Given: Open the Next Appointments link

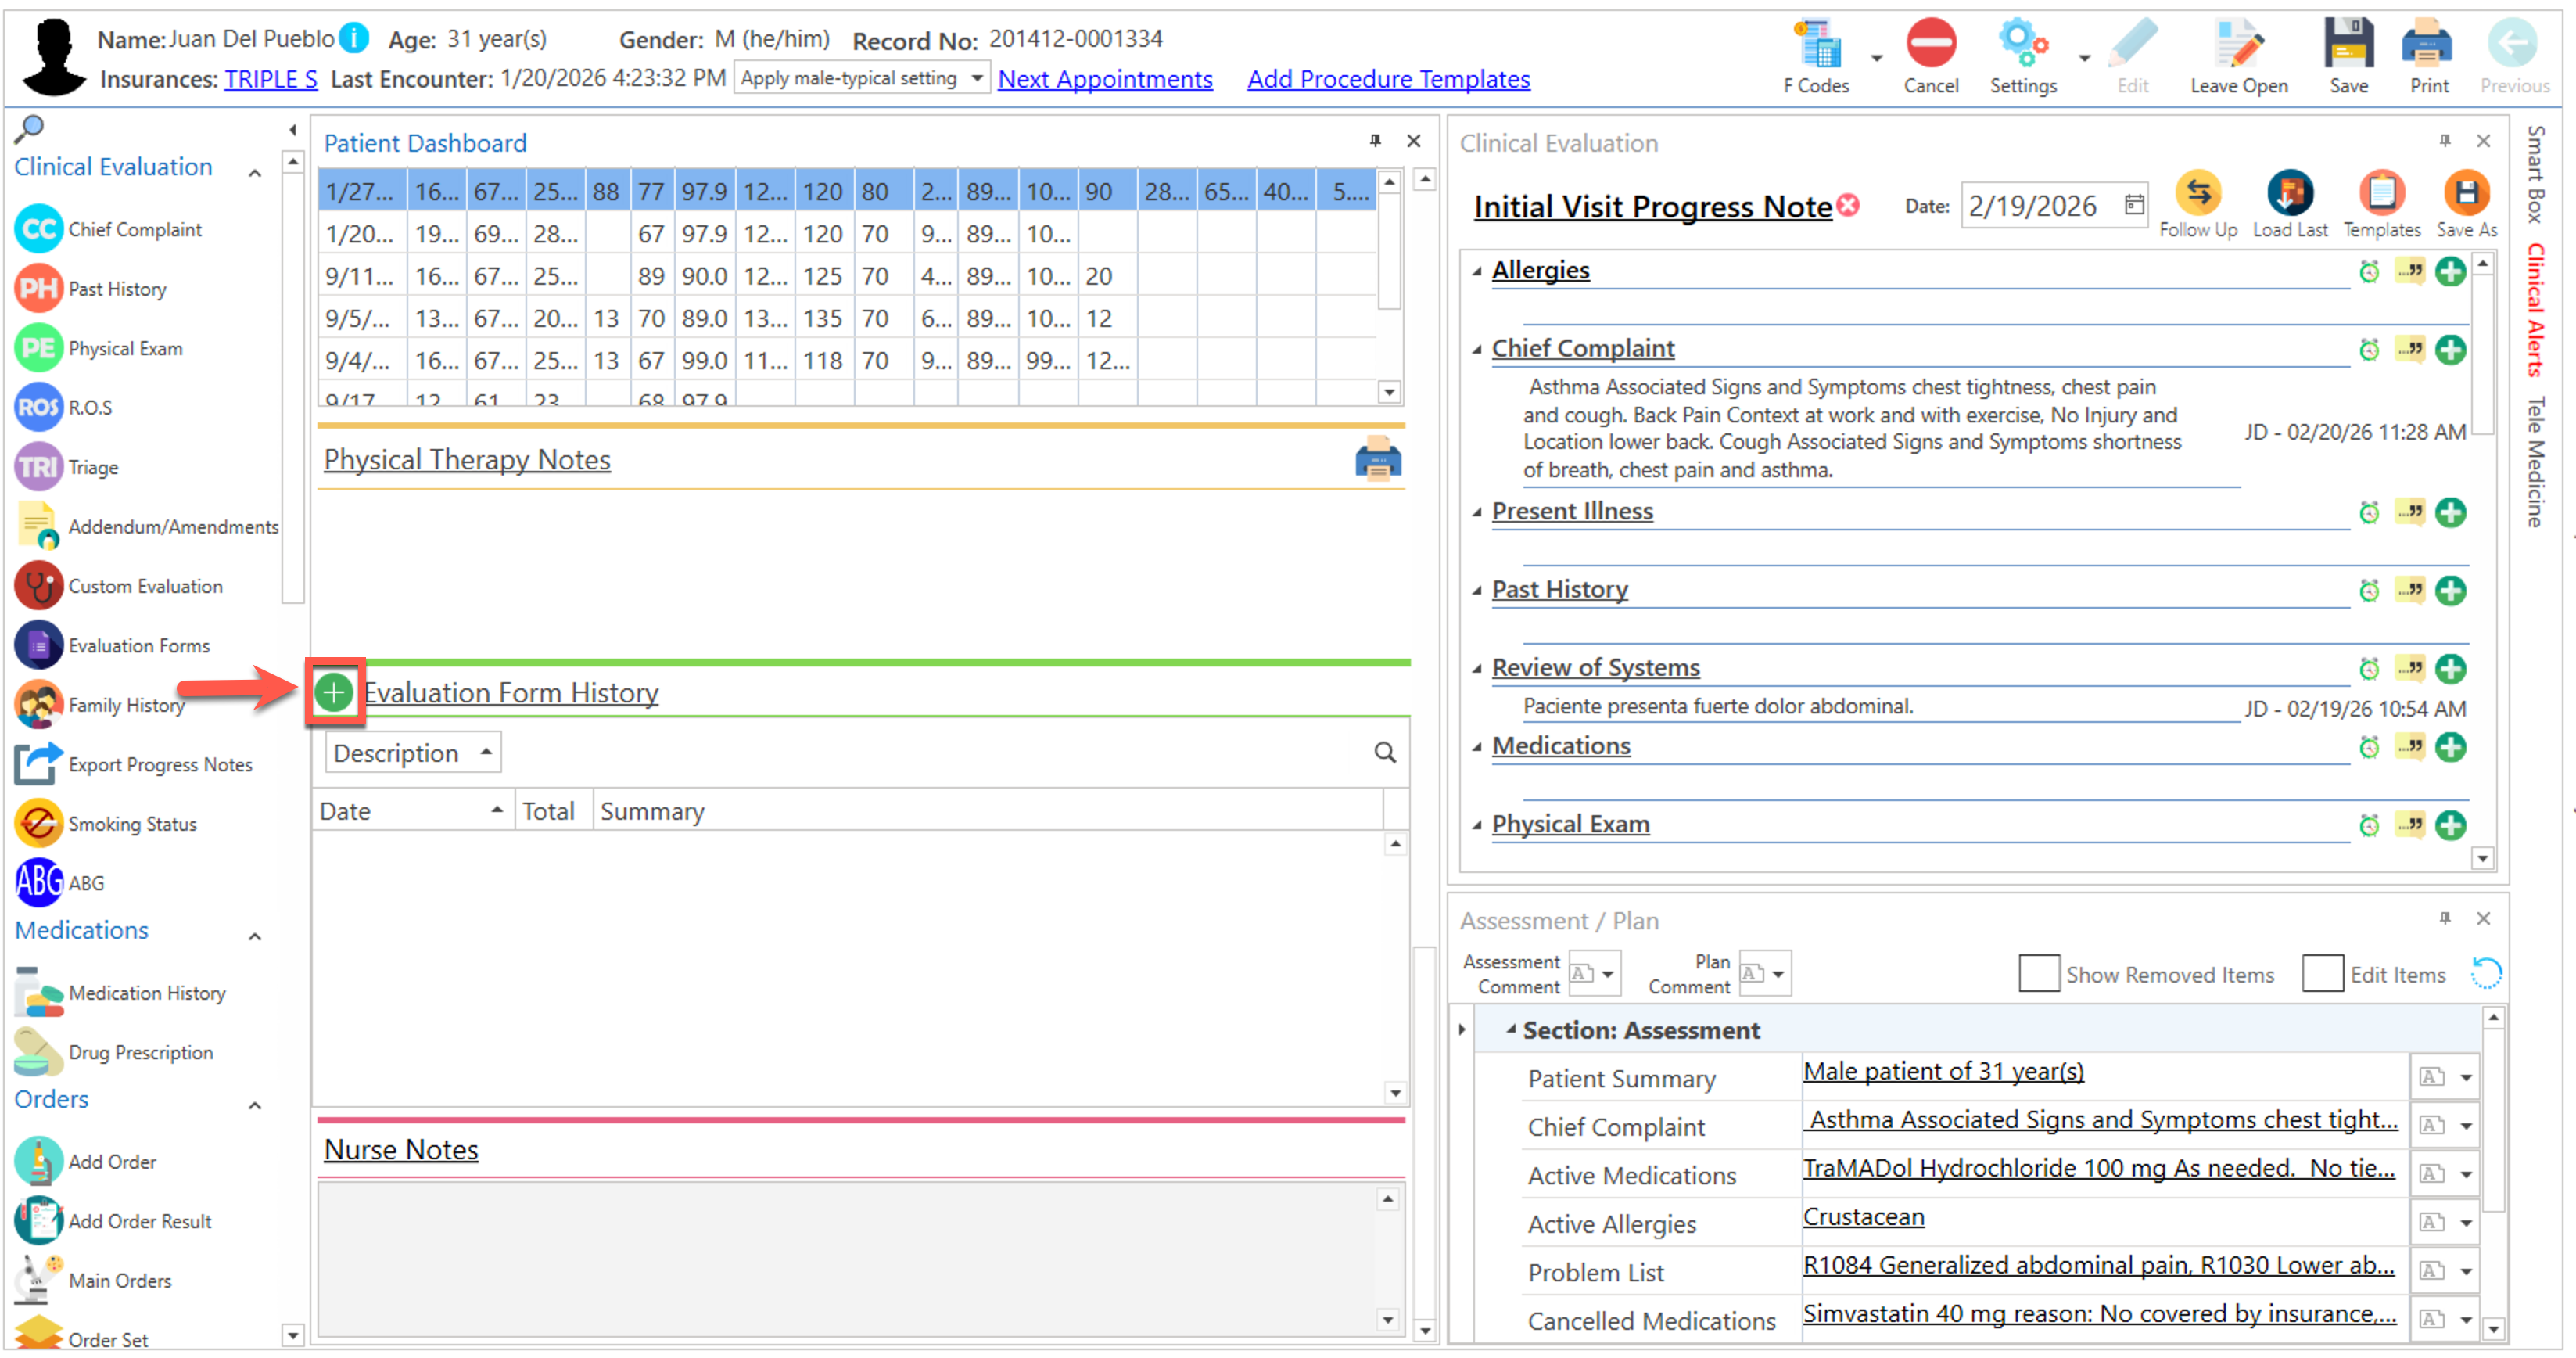Looking at the screenshot, I should click(1104, 78).
